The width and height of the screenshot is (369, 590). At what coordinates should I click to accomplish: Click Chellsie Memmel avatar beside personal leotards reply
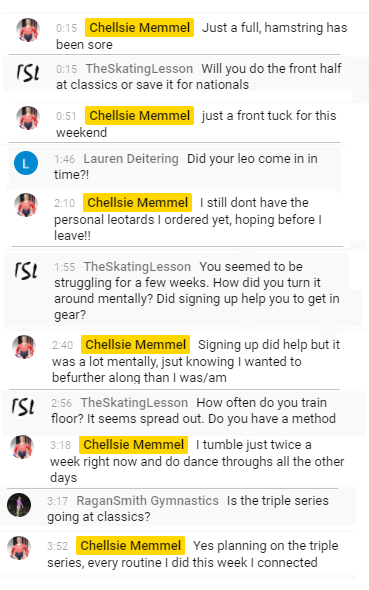[x=26, y=205]
